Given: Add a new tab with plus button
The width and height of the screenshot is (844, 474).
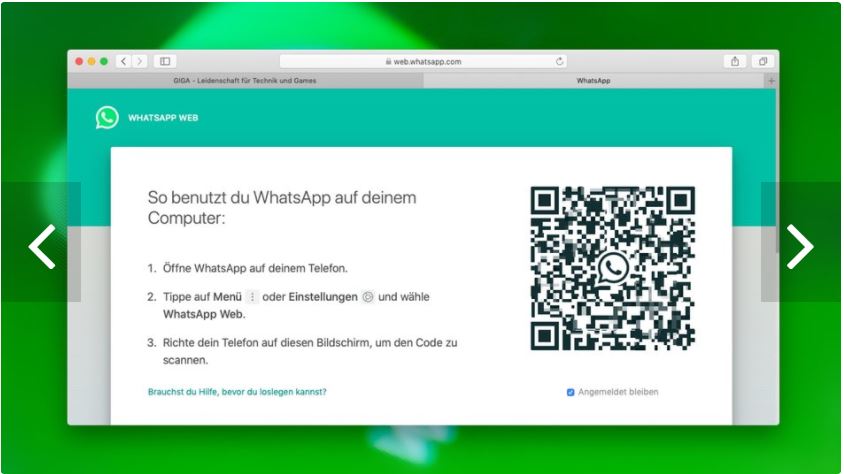Looking at the screenshot, I should (771, 81).
